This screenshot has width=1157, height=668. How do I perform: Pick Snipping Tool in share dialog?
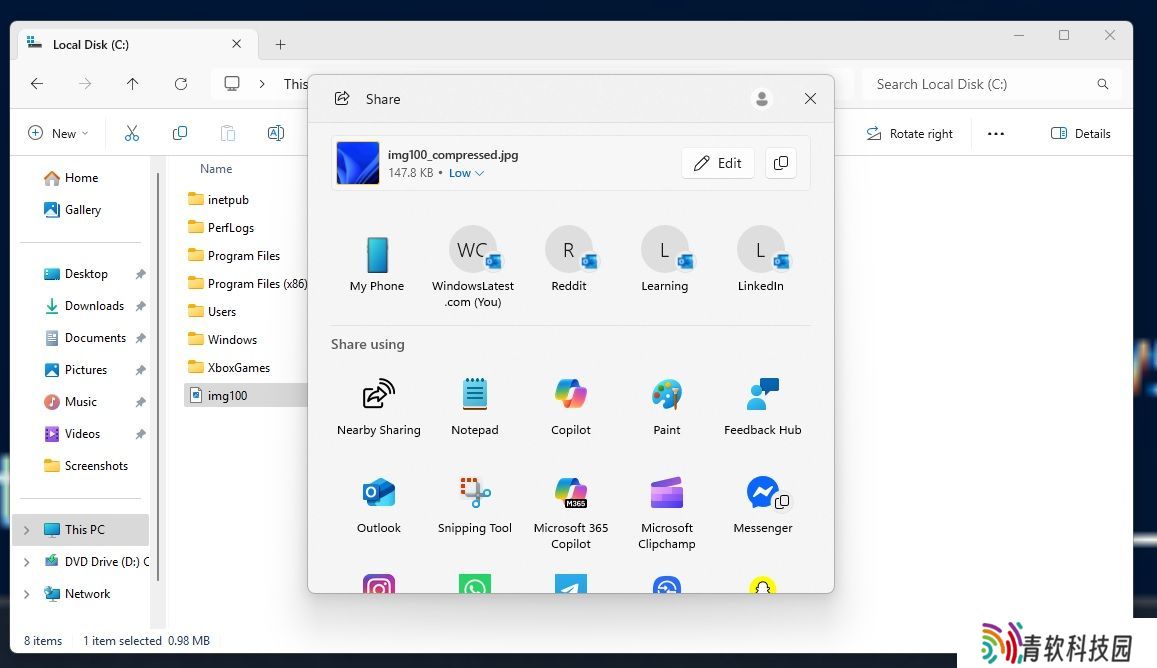point(474,494)
